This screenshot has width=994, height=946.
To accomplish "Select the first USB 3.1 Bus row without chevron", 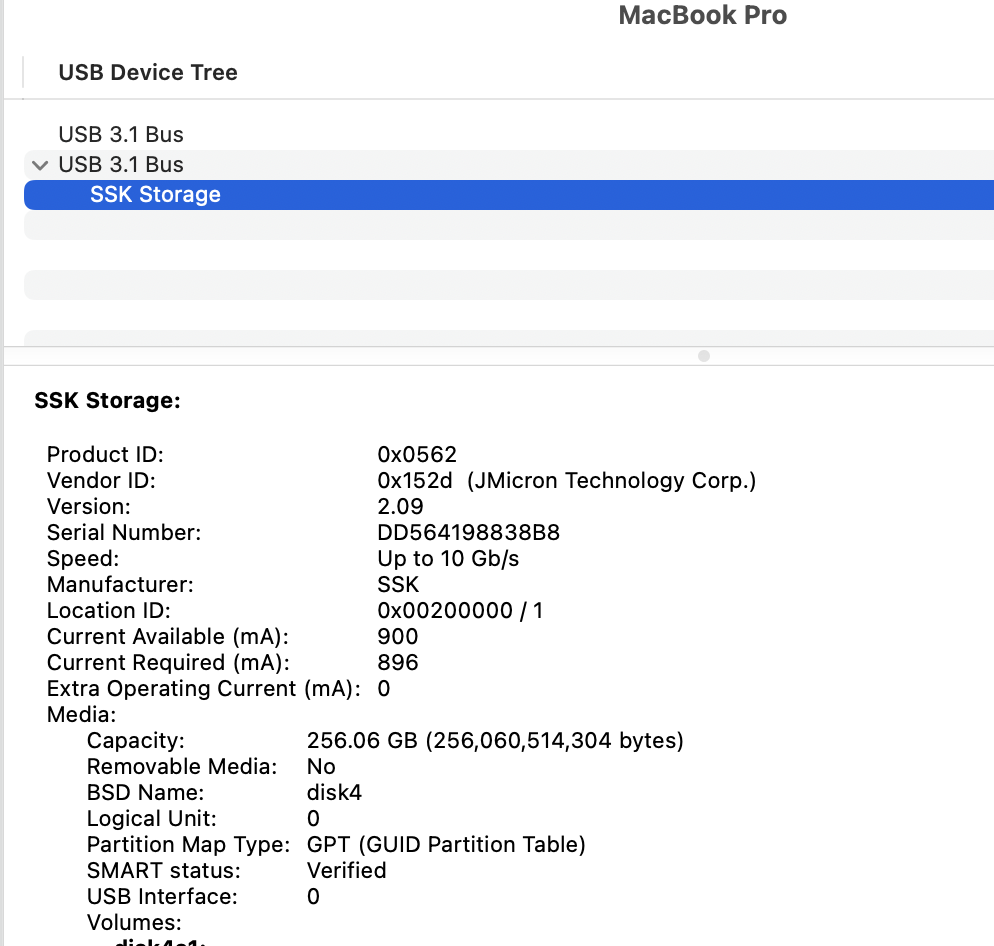I will pyautogui.click(x=509, y=134).
